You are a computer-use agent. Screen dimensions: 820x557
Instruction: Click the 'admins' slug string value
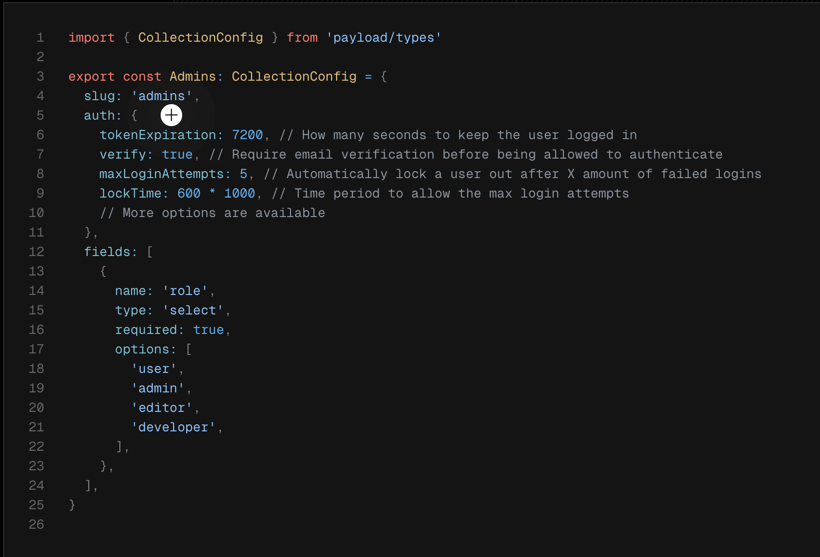pos(162,96)
